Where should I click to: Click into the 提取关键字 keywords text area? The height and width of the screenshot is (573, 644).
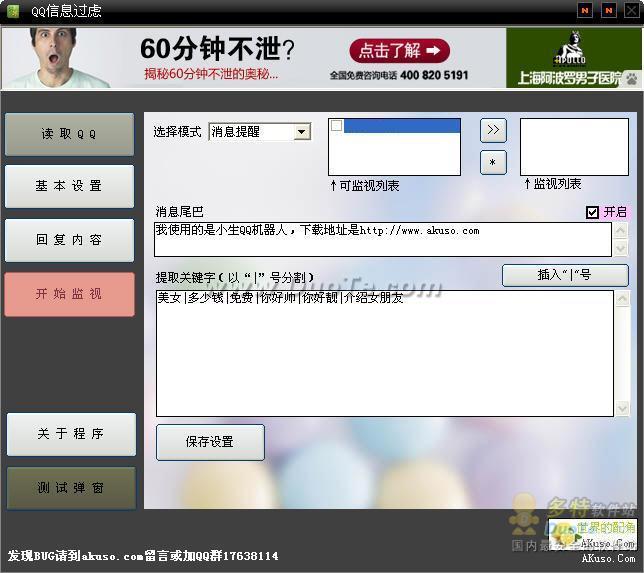pos(384,353)
